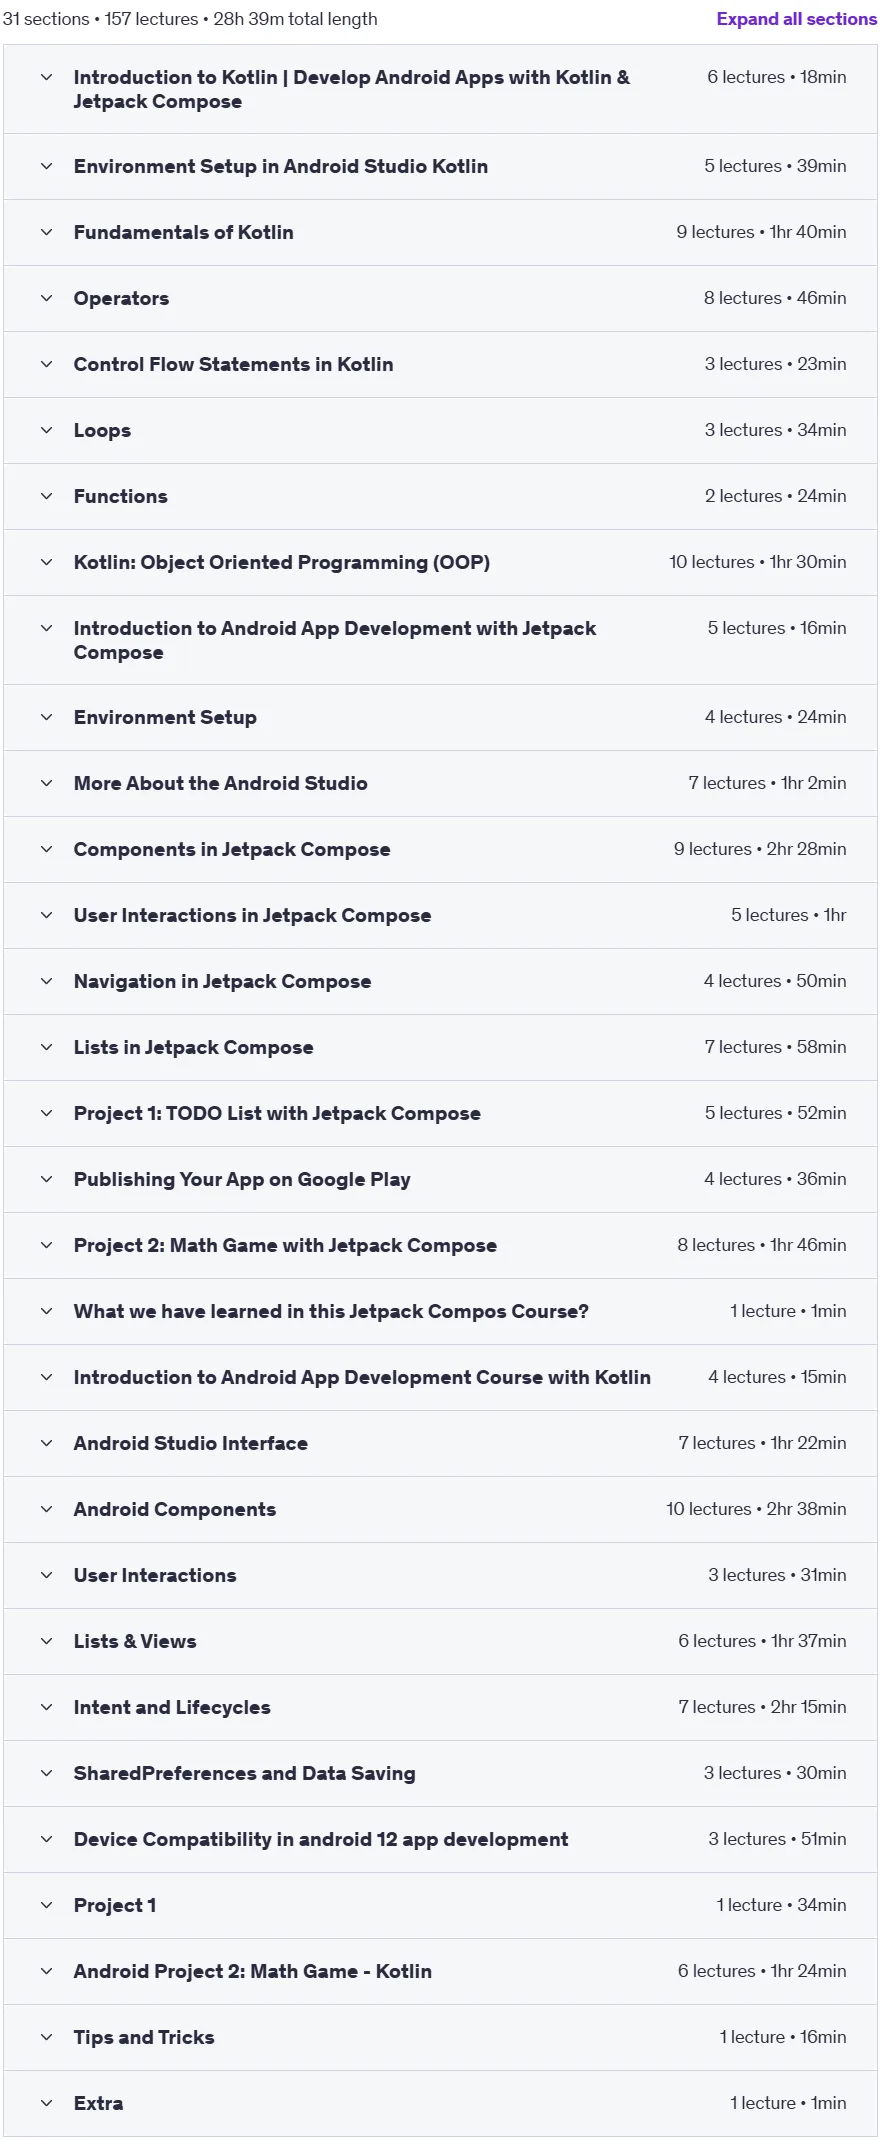Click '5 lectures • 52min' text
Screen dimensions: 881x2140
(x=775, y=1113)
